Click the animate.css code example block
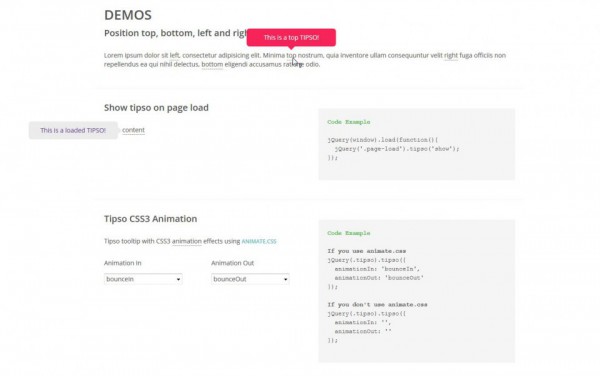 (417, 291)
